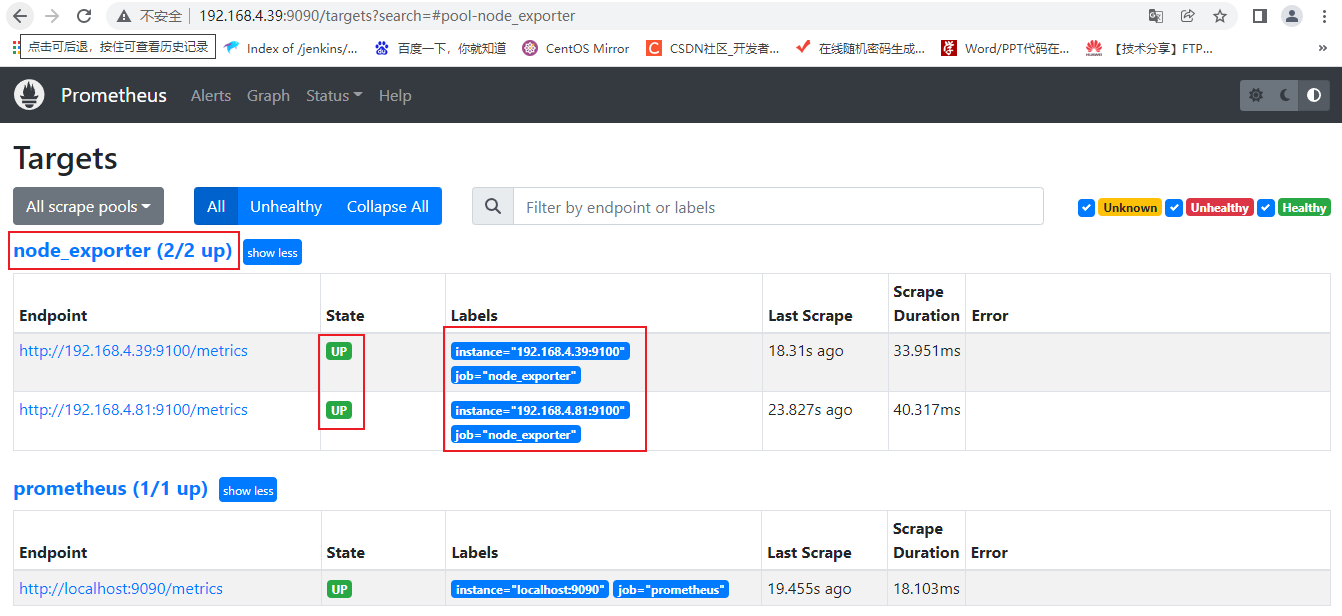Open All scrape pools dropdown
Image resolution: width=1342 pixels, height=616 pixels.
pos(88,206)
